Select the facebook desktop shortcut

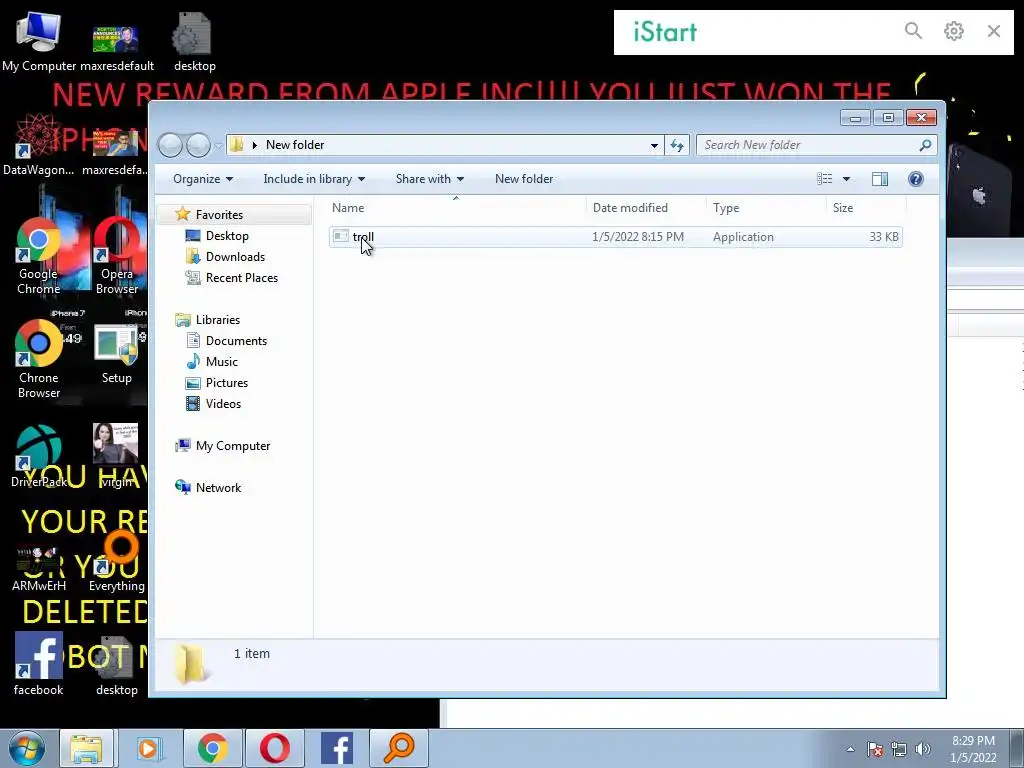(39, 664)
